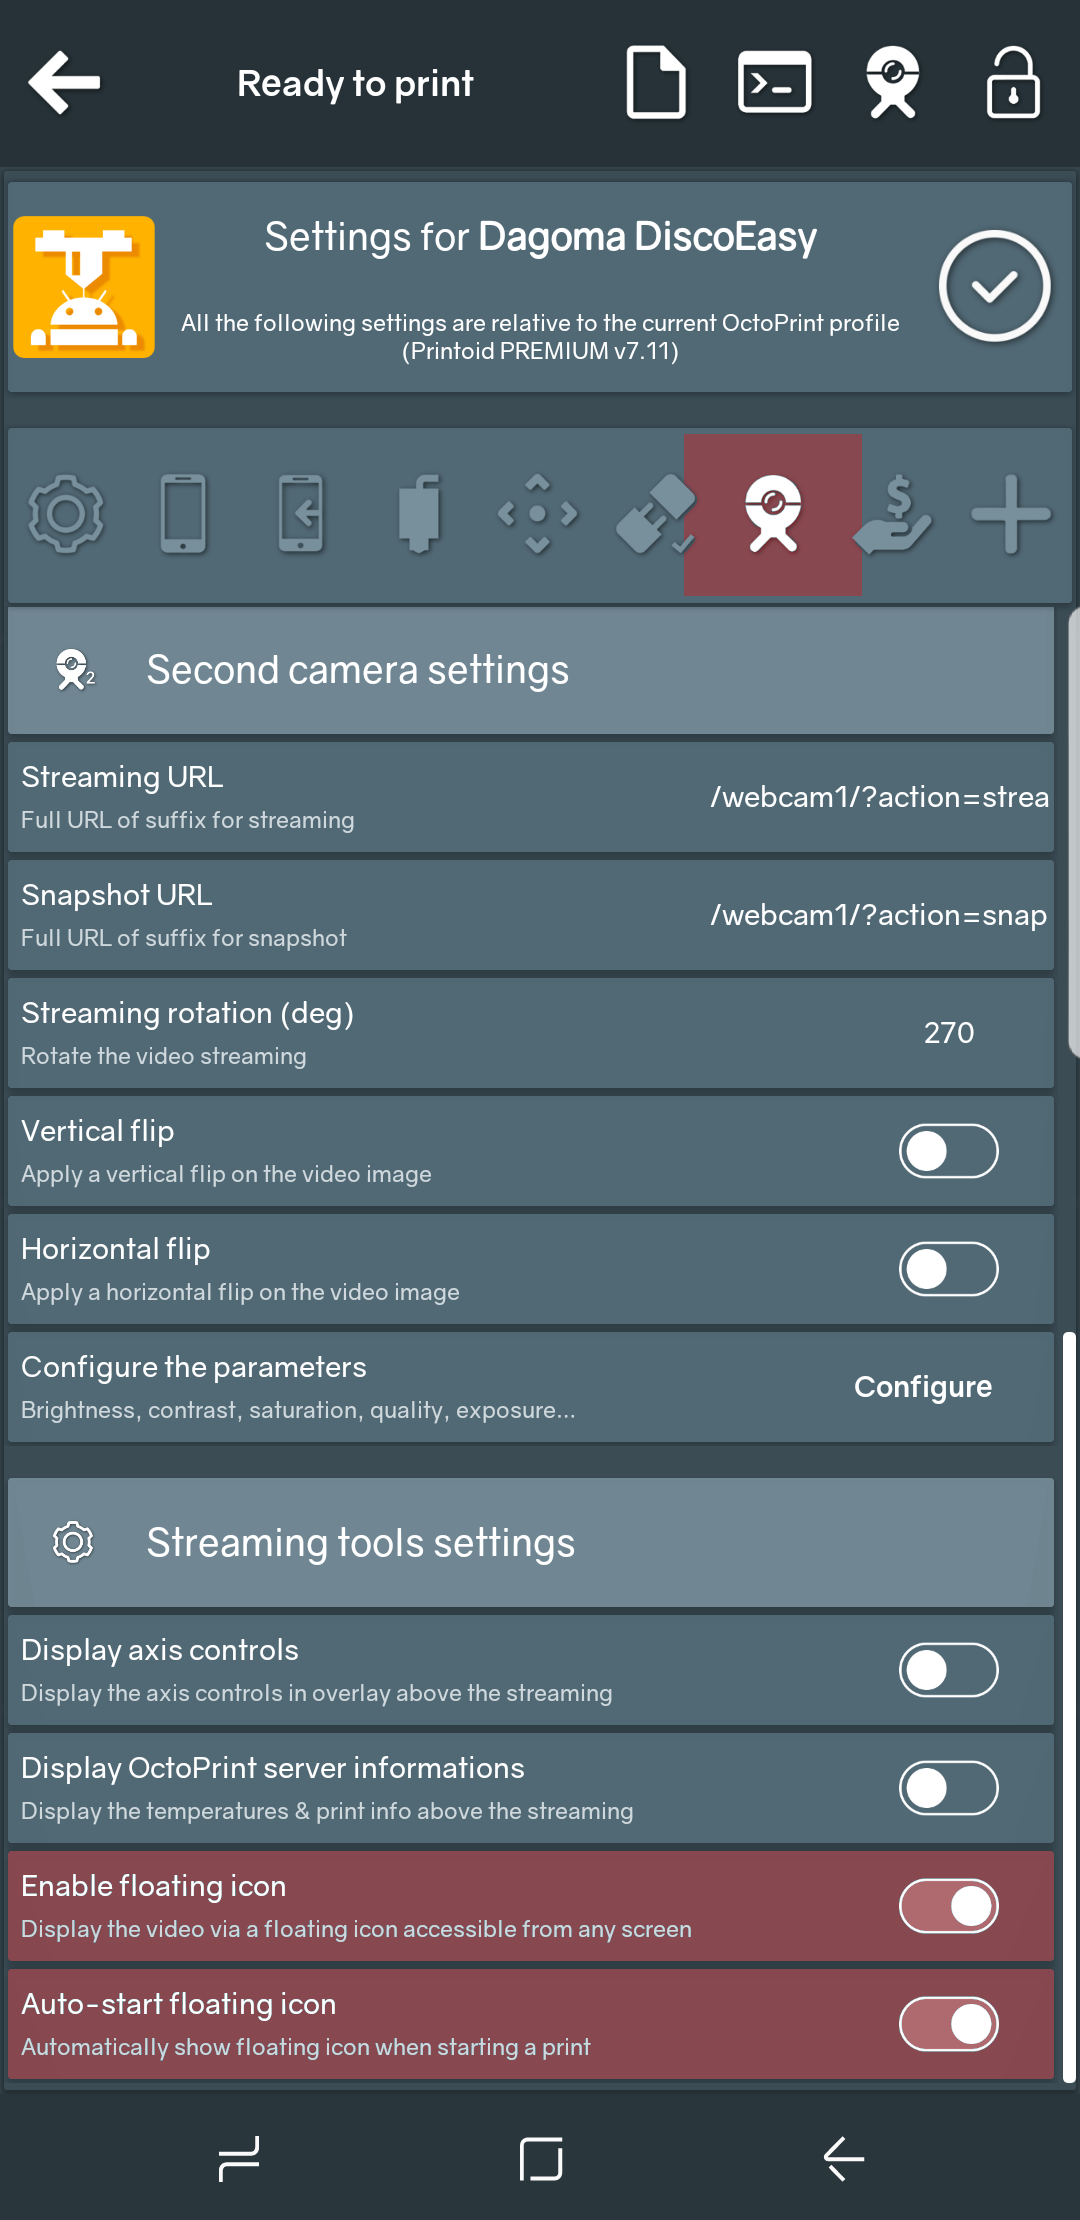
Task: Tap the Streaming rotation (deg) label
Action: tap(188, 1013)
